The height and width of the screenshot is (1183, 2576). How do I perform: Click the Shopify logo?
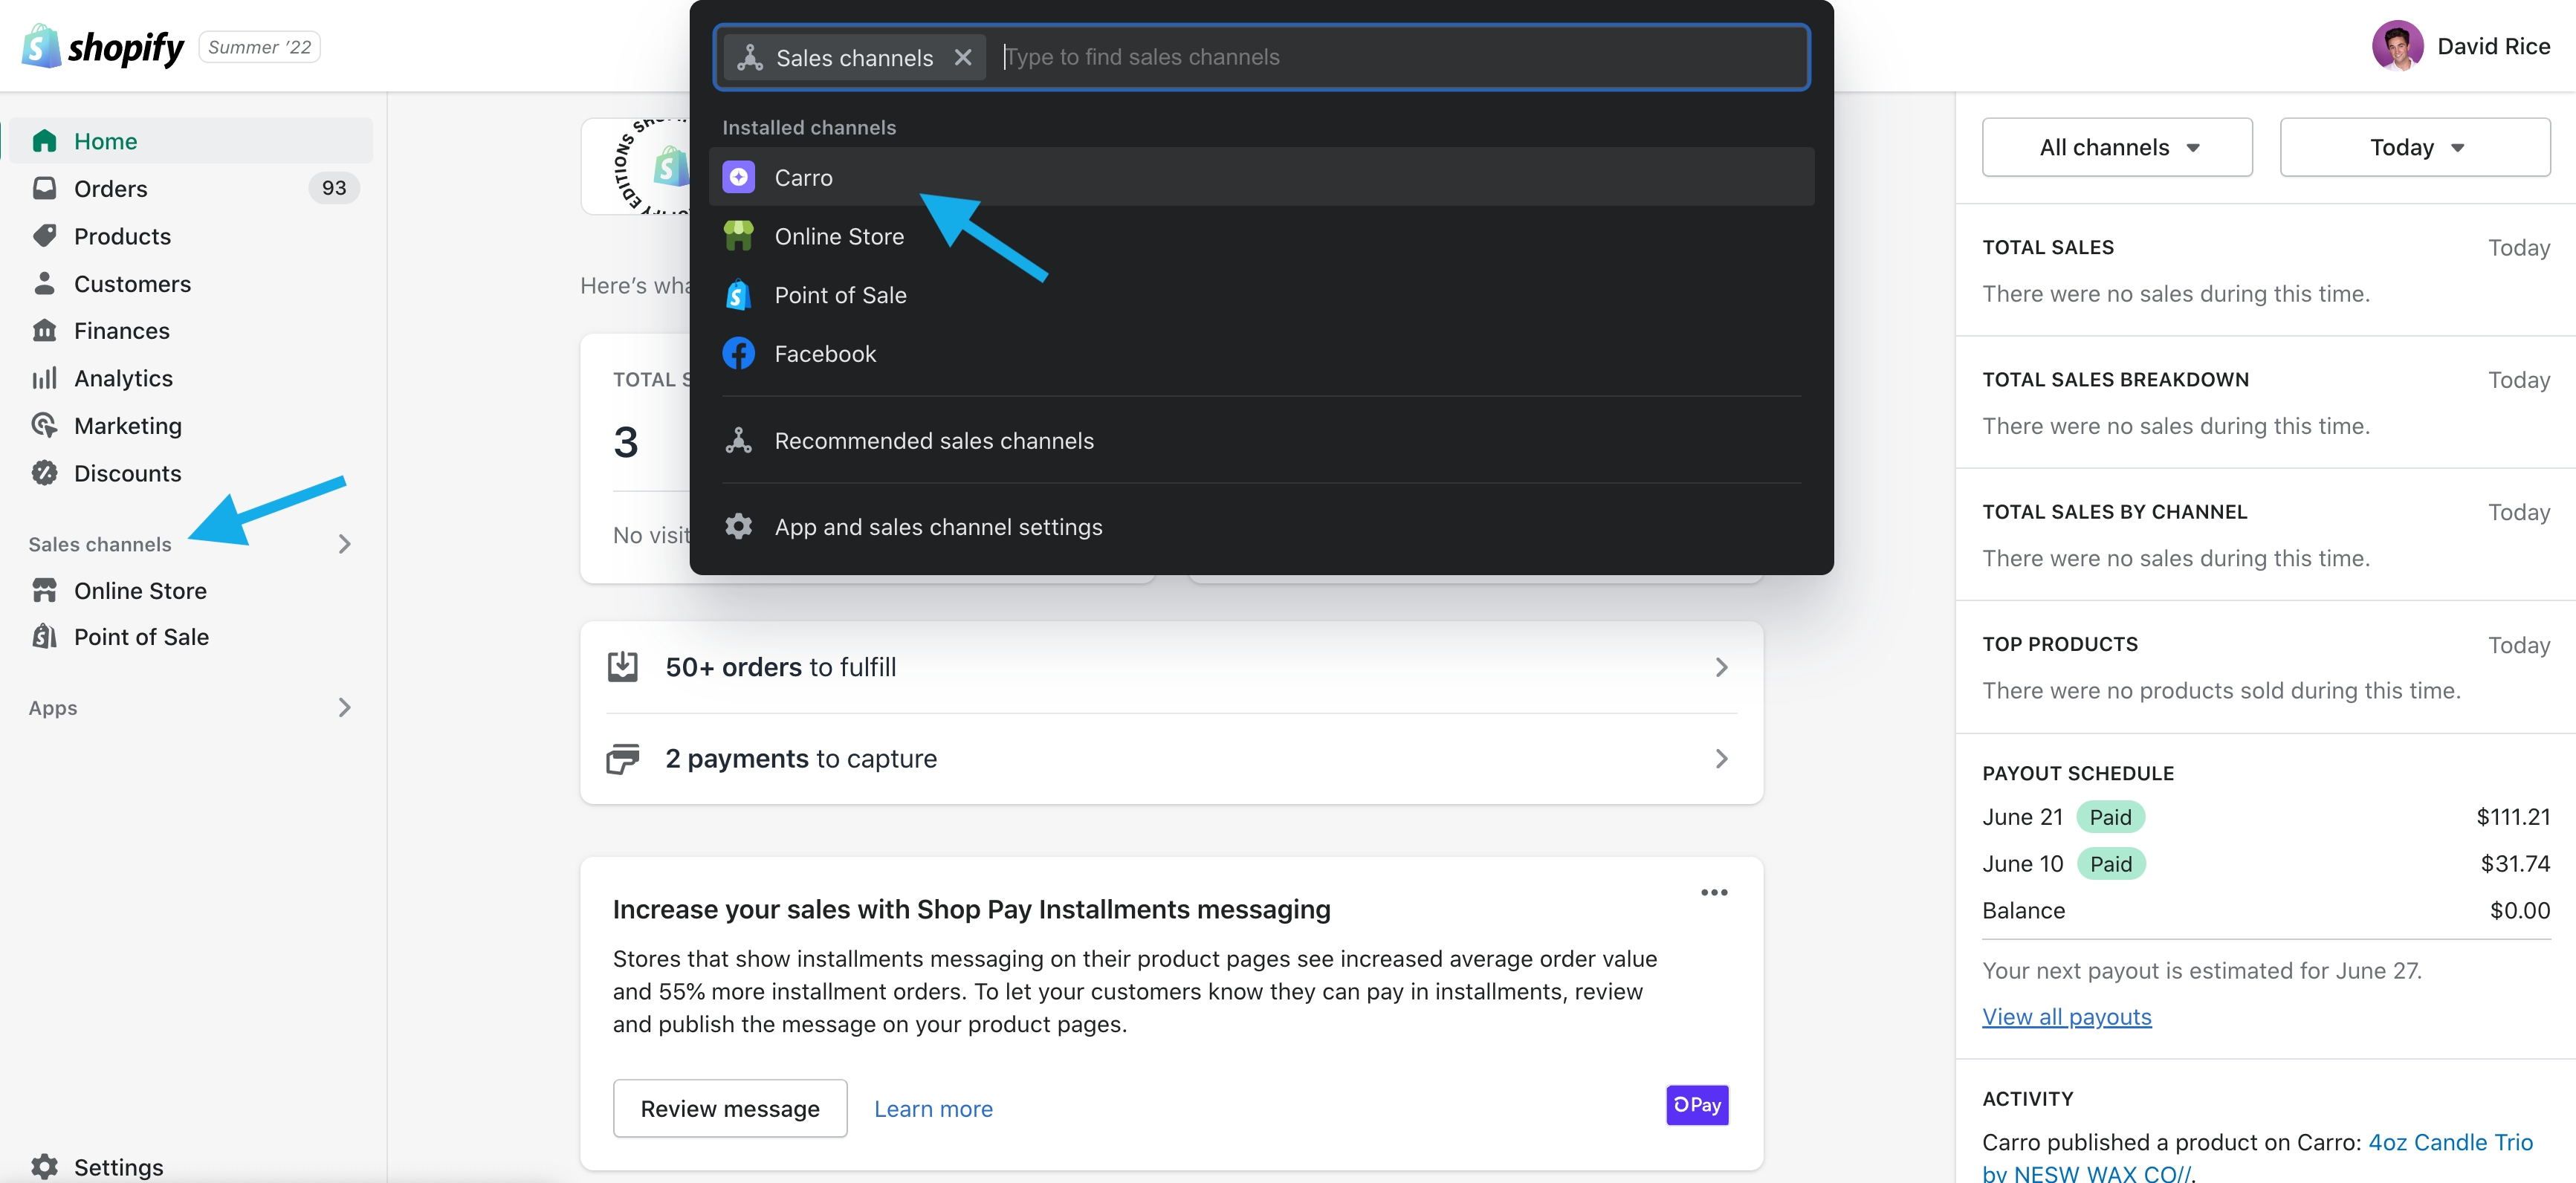[103, 47]
